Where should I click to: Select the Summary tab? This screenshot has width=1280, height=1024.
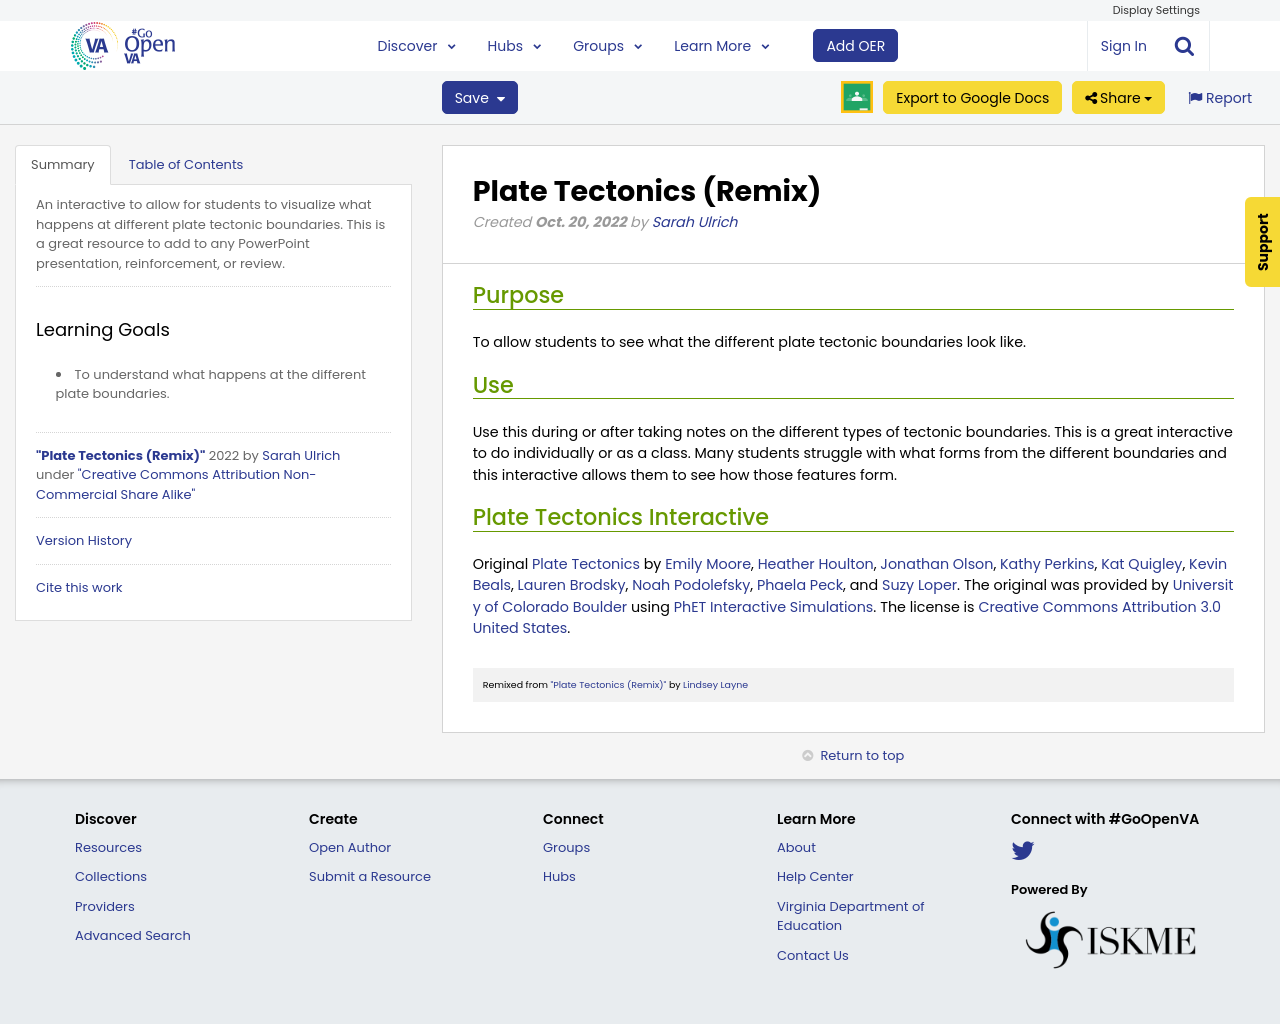62,163
